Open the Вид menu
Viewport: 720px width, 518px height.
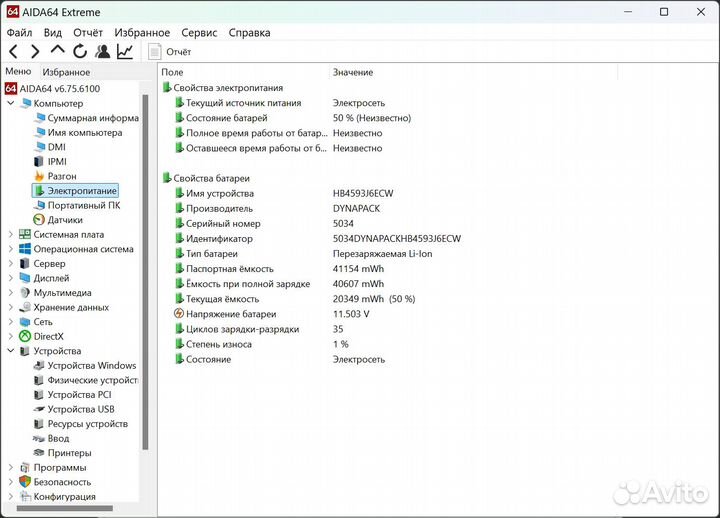click(x=53, y=33)
